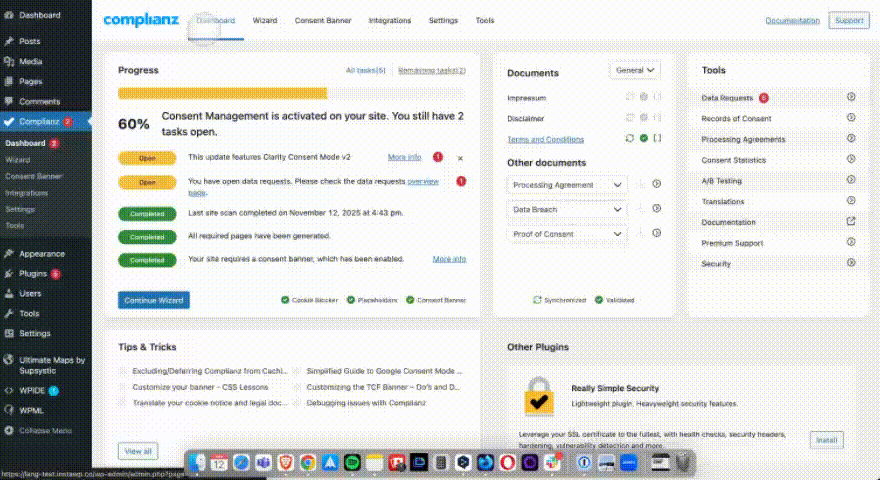Open arrow icon beside Data Breach dropdown

(x=656, y=209)
